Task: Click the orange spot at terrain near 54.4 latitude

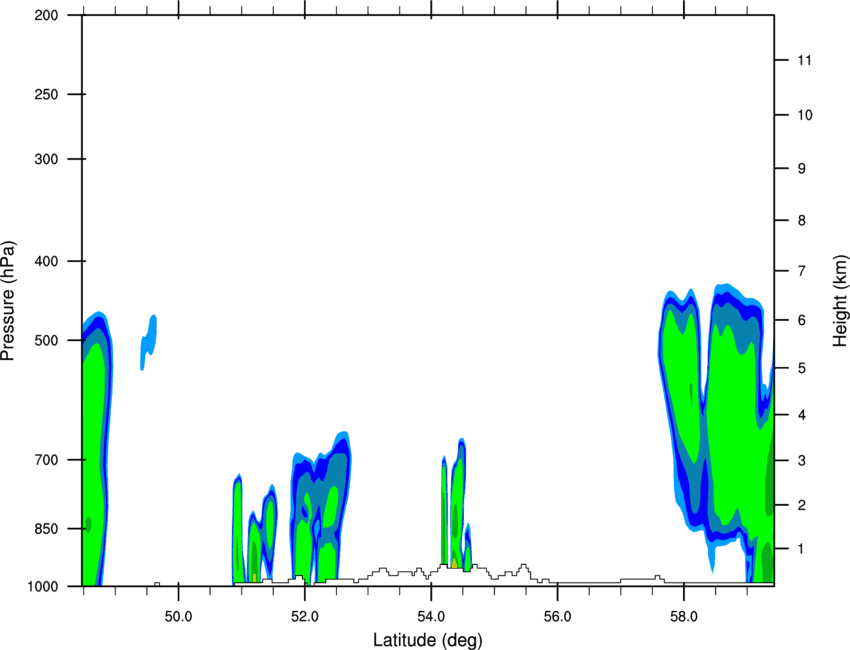Action: pos(454,563)
